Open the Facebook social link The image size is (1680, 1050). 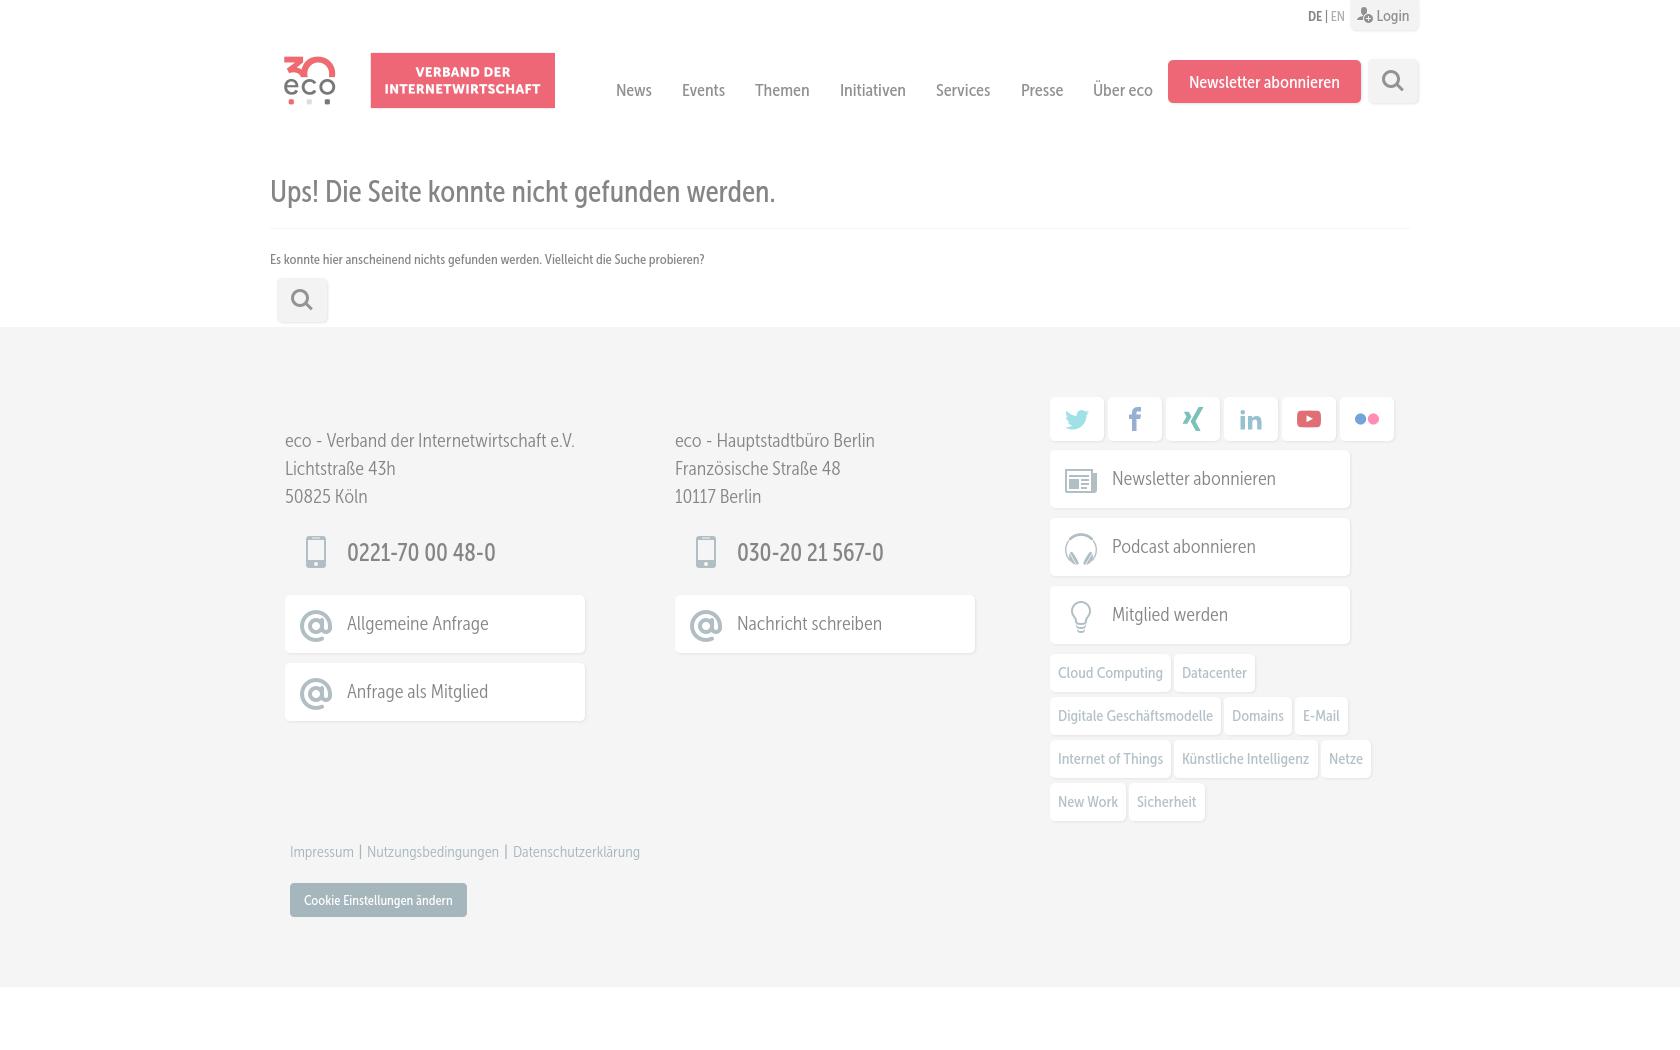coord(1135,419)
